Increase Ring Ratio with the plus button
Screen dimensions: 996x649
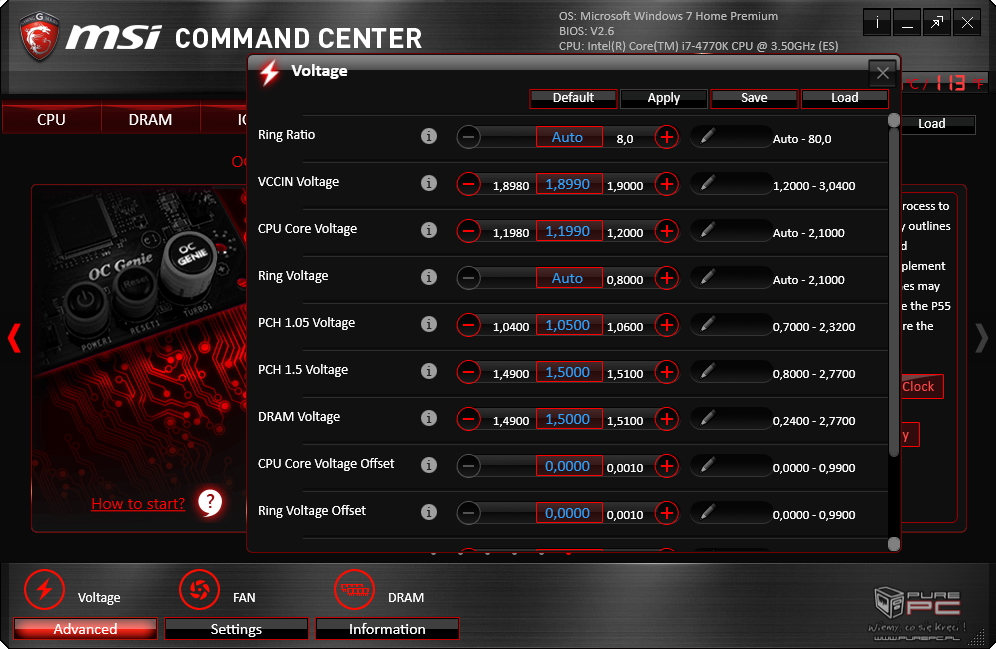pos(666,137)
